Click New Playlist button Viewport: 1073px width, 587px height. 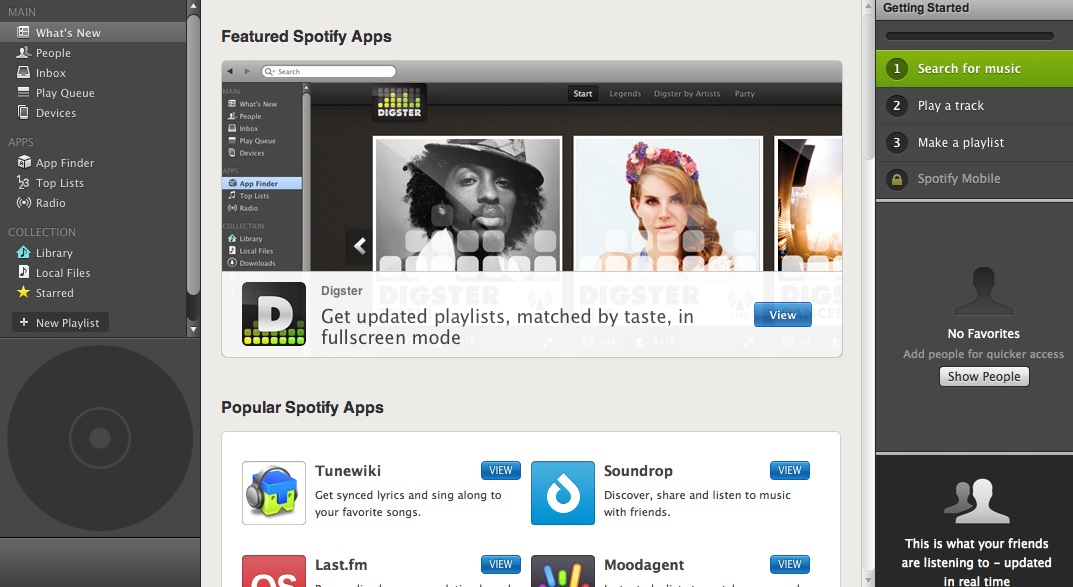click(60, 322)
